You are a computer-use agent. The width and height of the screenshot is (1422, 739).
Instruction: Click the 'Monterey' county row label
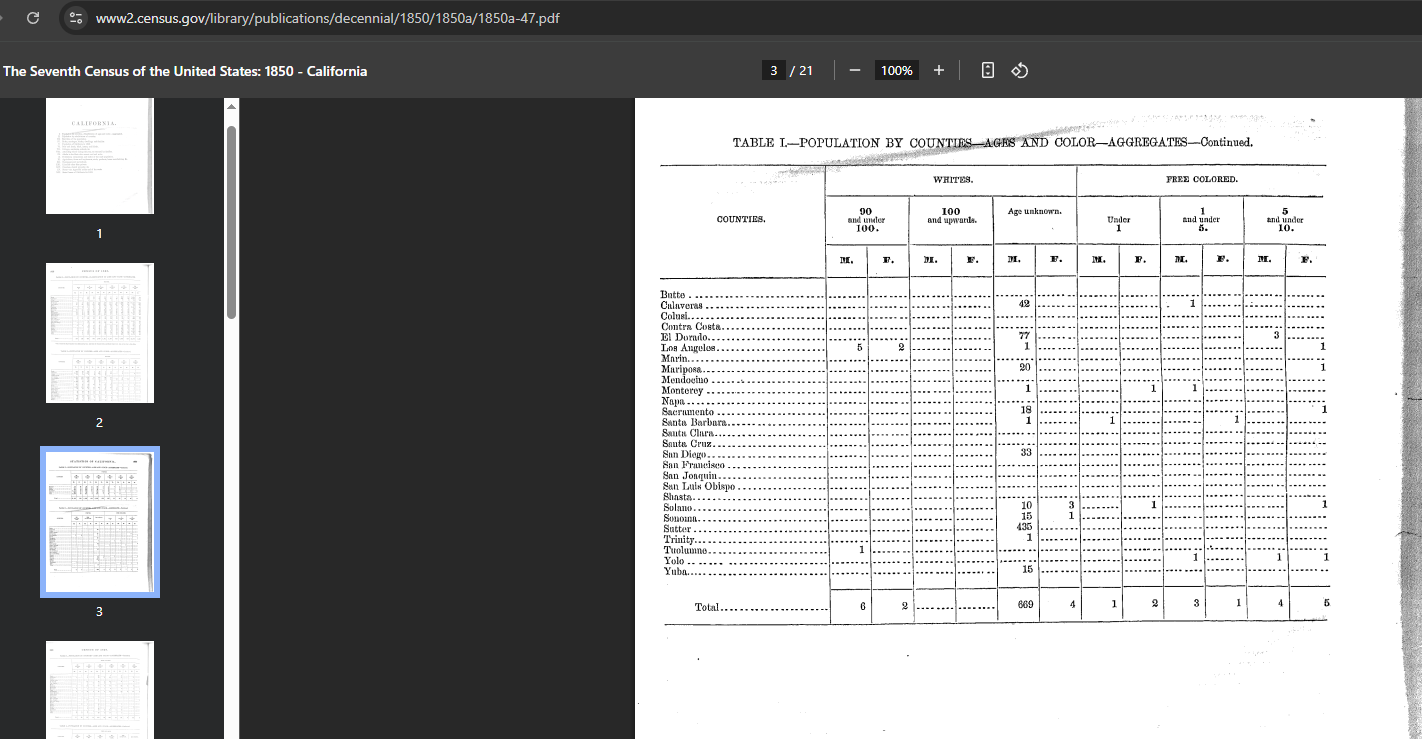tap(683, 391)
